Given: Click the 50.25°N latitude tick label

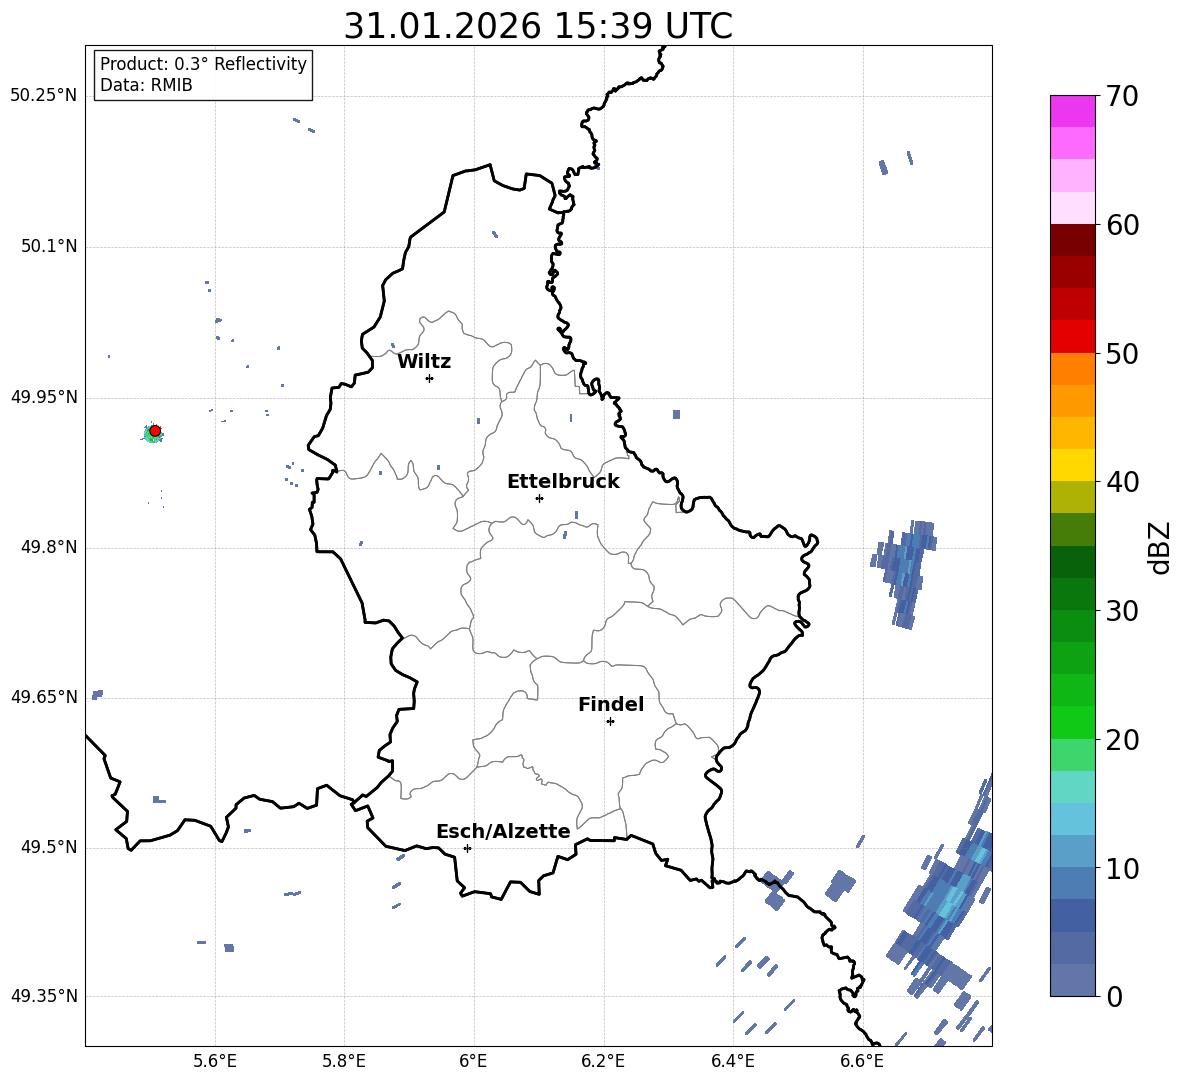Looking at the screenshot, I should tap(44, 96).
